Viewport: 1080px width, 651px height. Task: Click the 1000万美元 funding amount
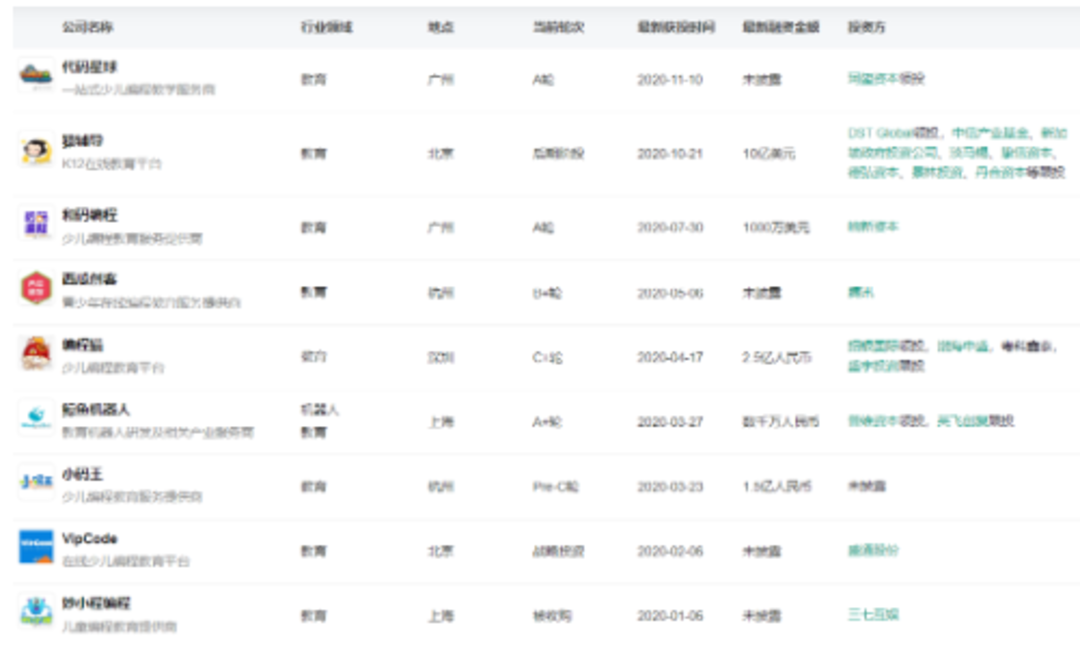[x=776, y=227]
